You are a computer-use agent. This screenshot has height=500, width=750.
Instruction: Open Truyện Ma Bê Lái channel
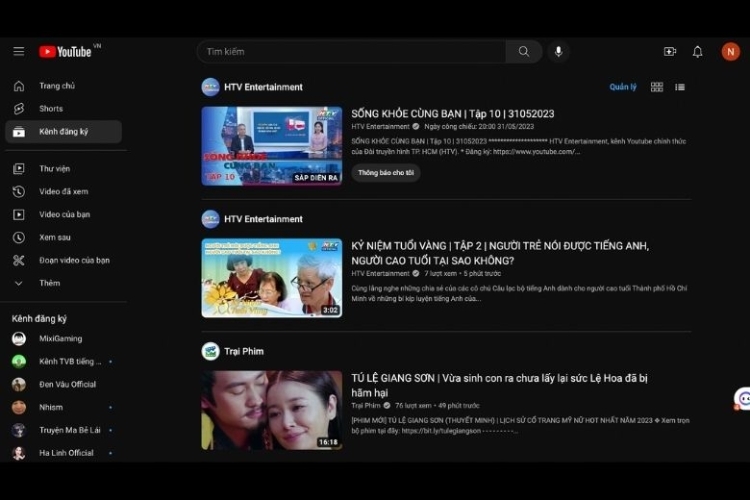click(64, 430)
